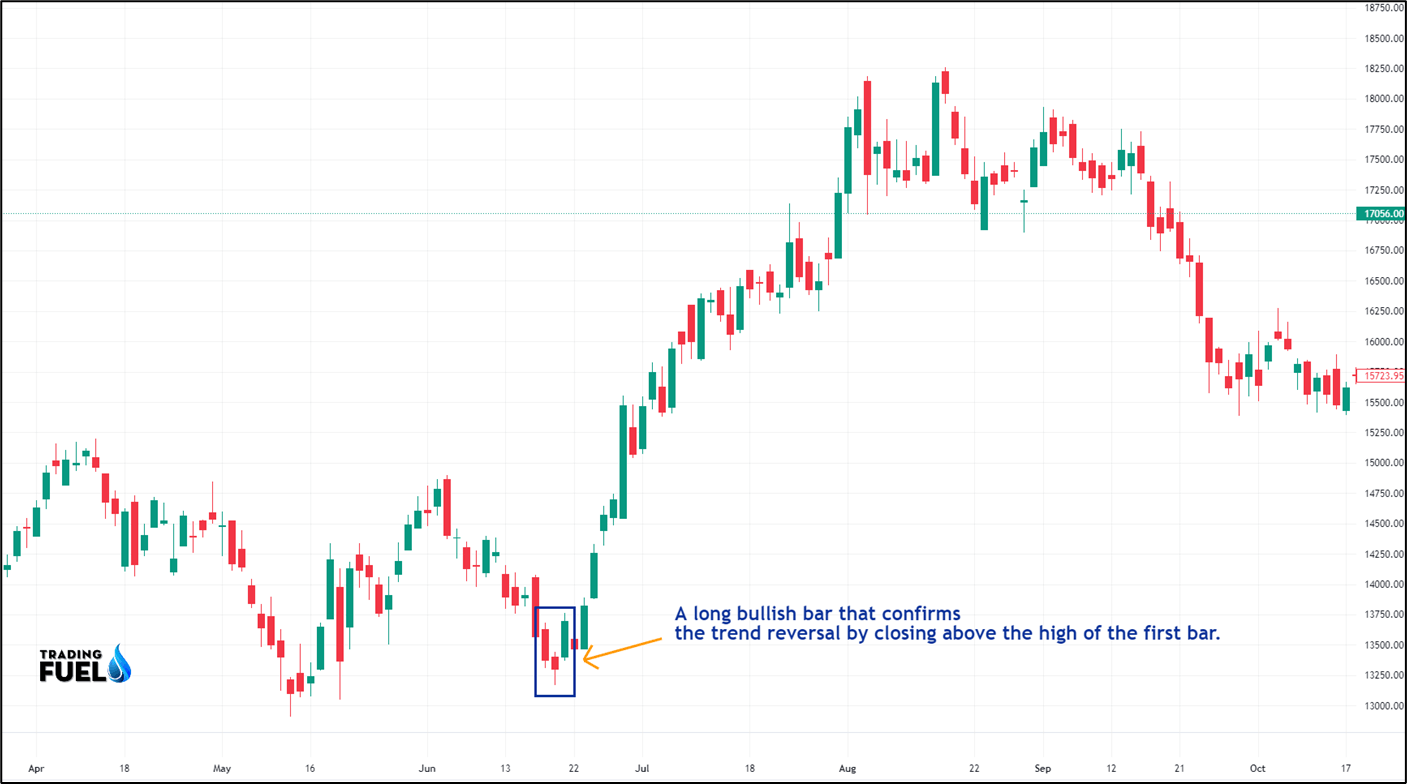Click the Sep label on the date axis
The height and width of the screenshot is (784, 1407).
click(x=1043, y=769)
